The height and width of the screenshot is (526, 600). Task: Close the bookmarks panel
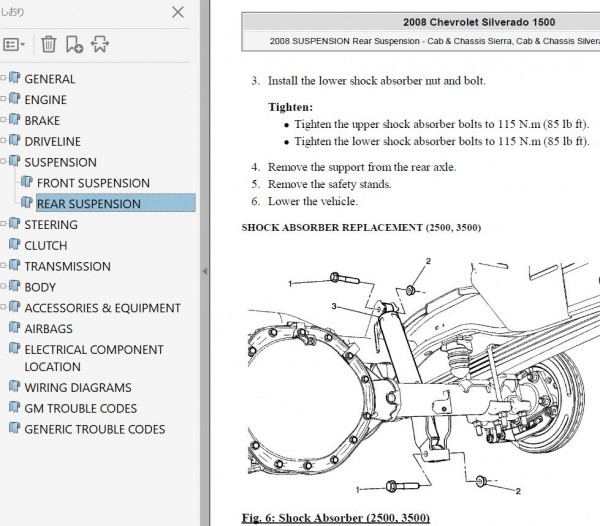tap(178, 12)
